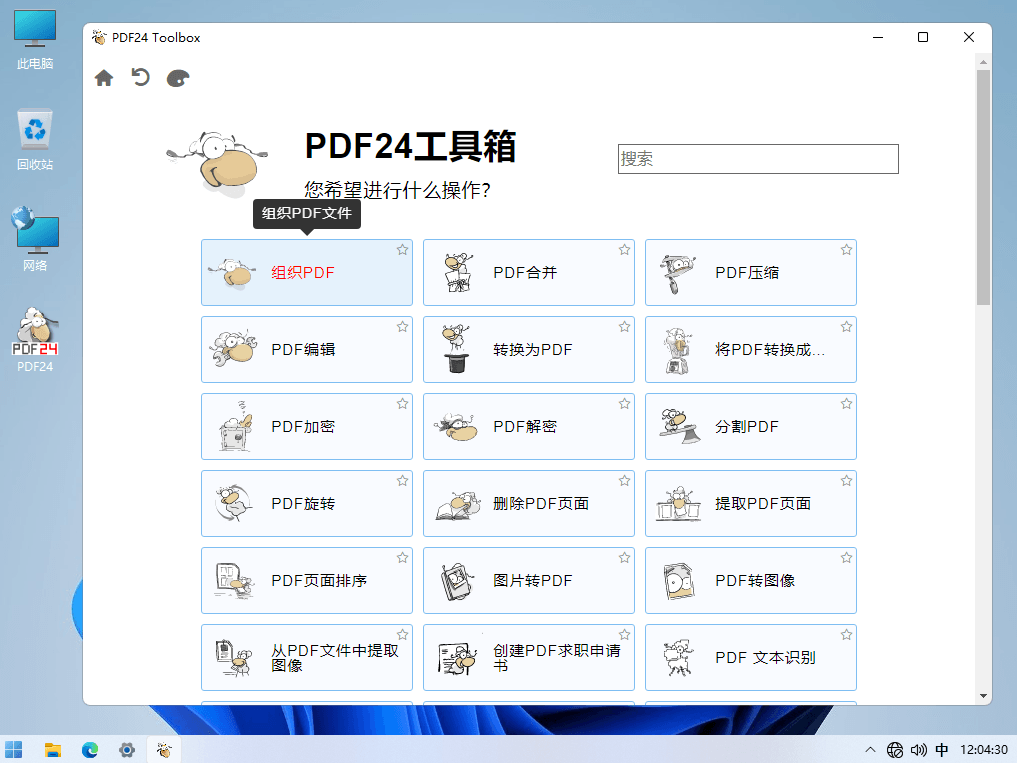Mark 提取PDF页面 as favorite

(845, 480)
